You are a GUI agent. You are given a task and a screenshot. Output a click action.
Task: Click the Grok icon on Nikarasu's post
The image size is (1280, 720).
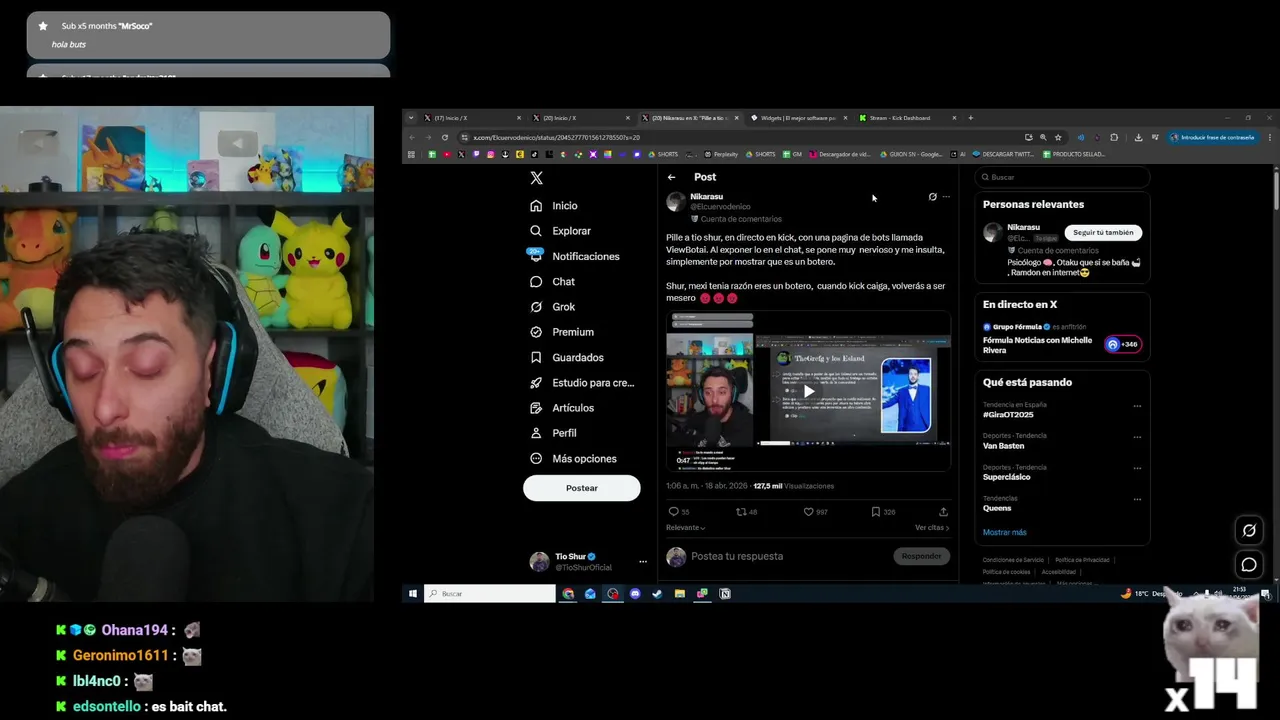click(933, 197)
